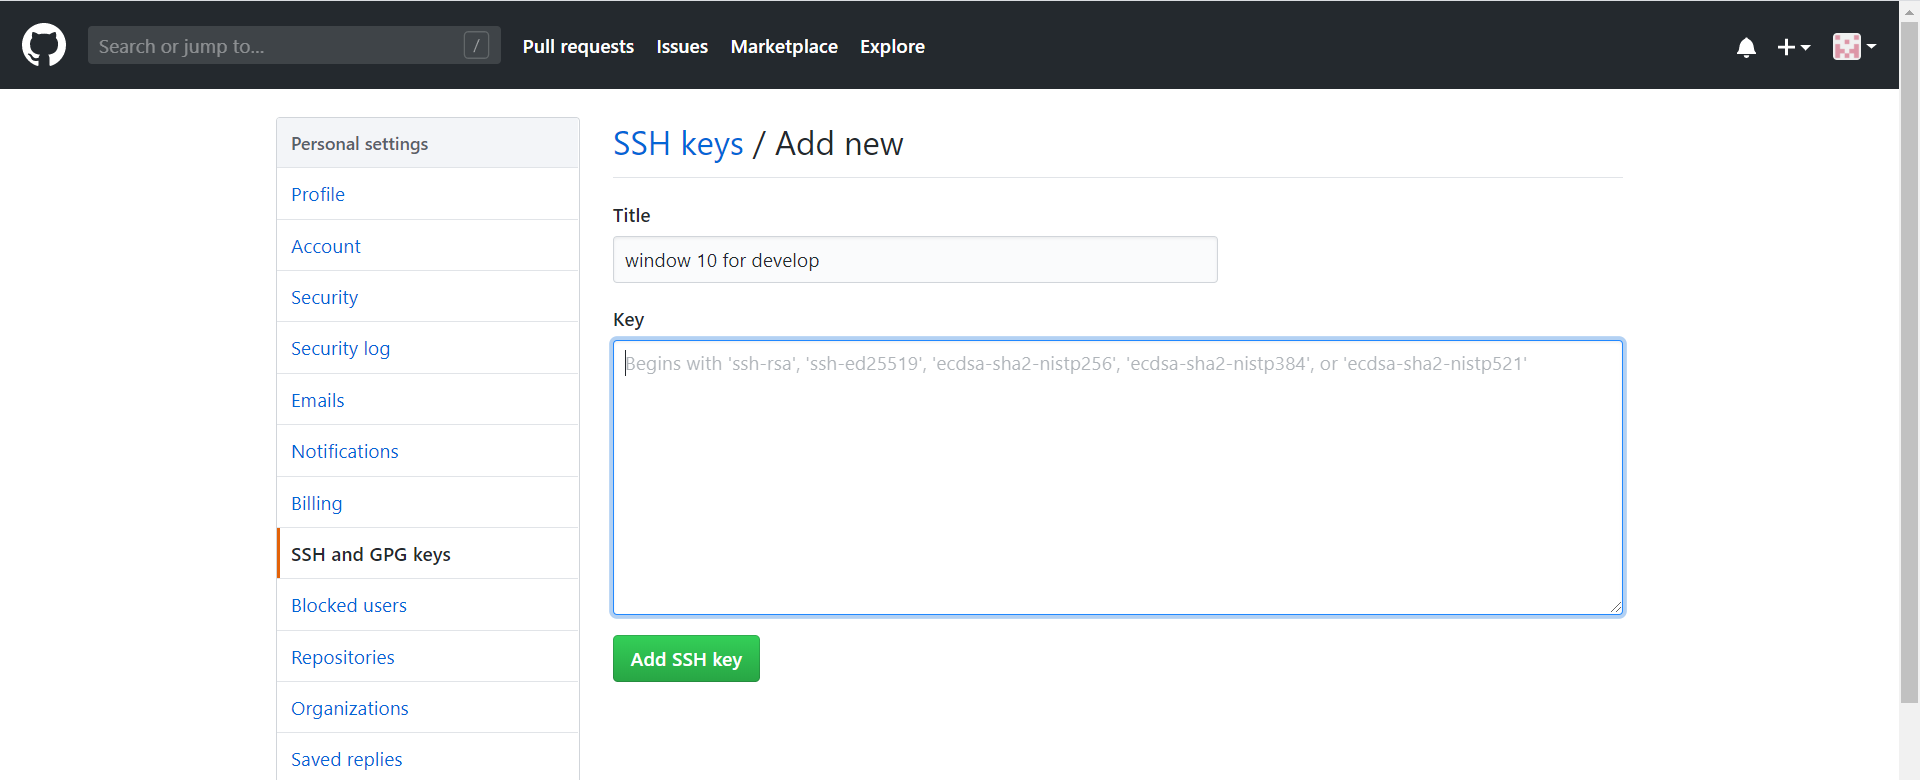View notifications bell icon
Image resolution: width=1920 pixels, height=780 pixels.
1746,47
